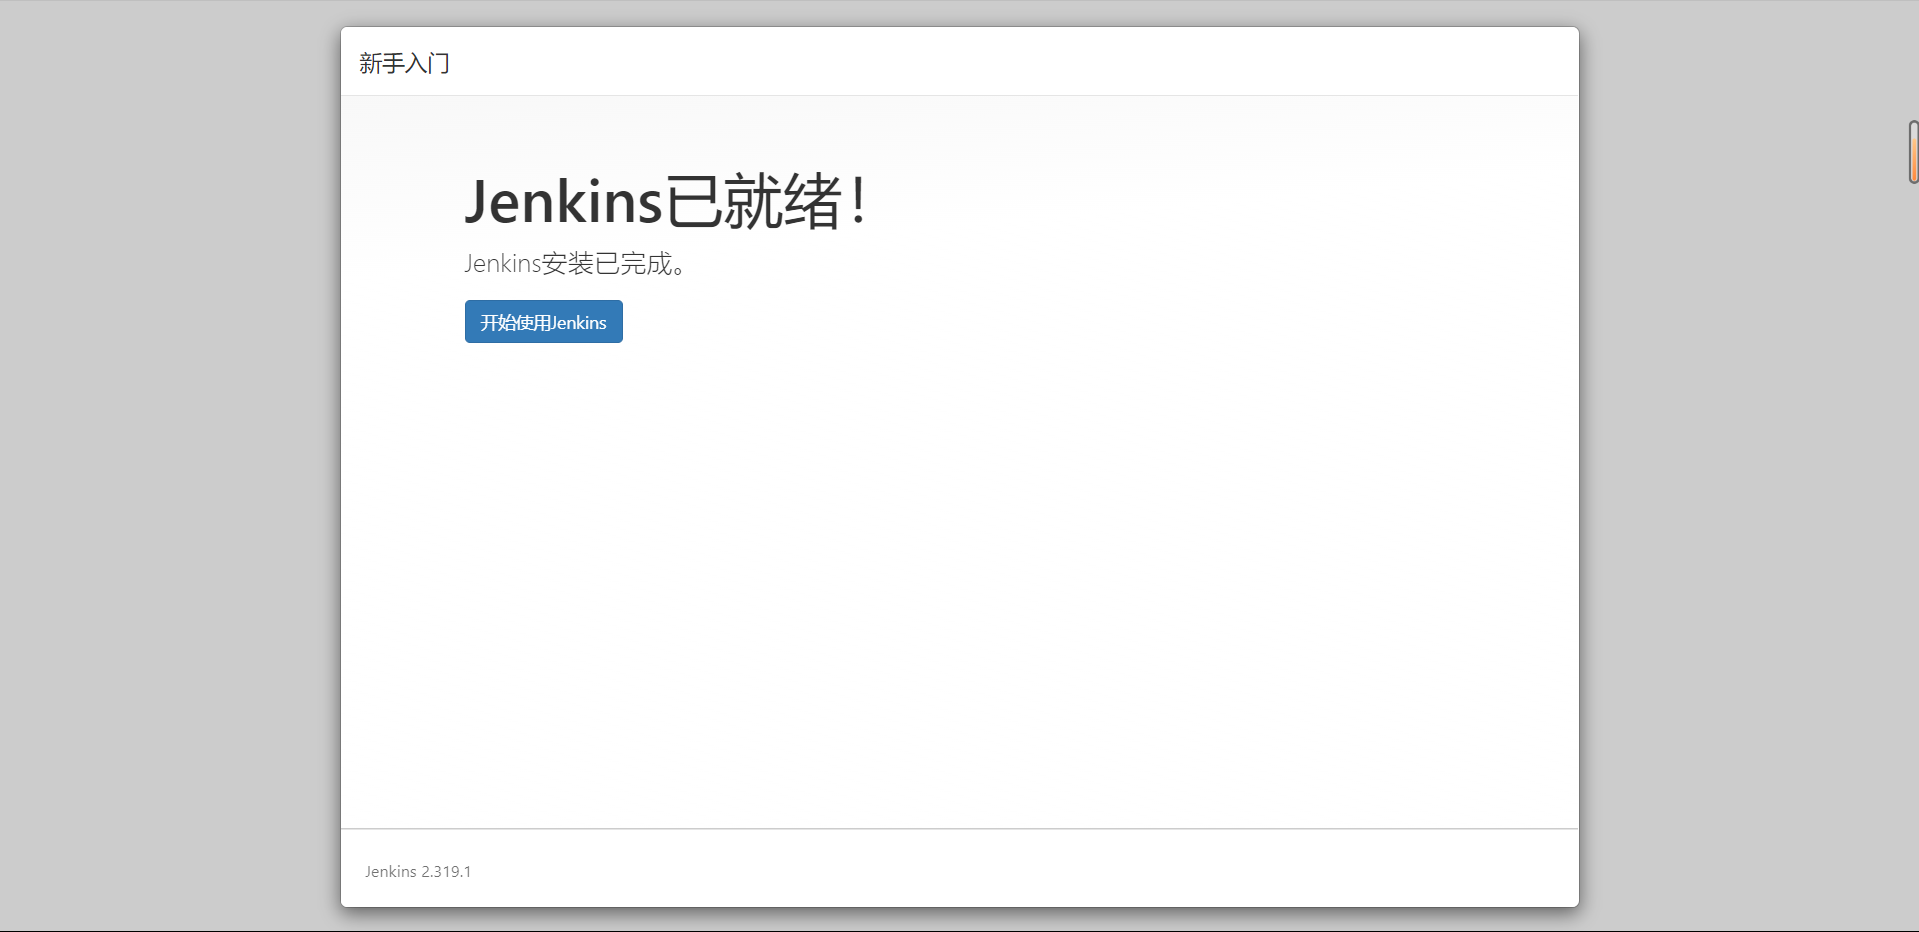Click the Jenkins安装已完成 subtitle text

(x=575, y=264)
